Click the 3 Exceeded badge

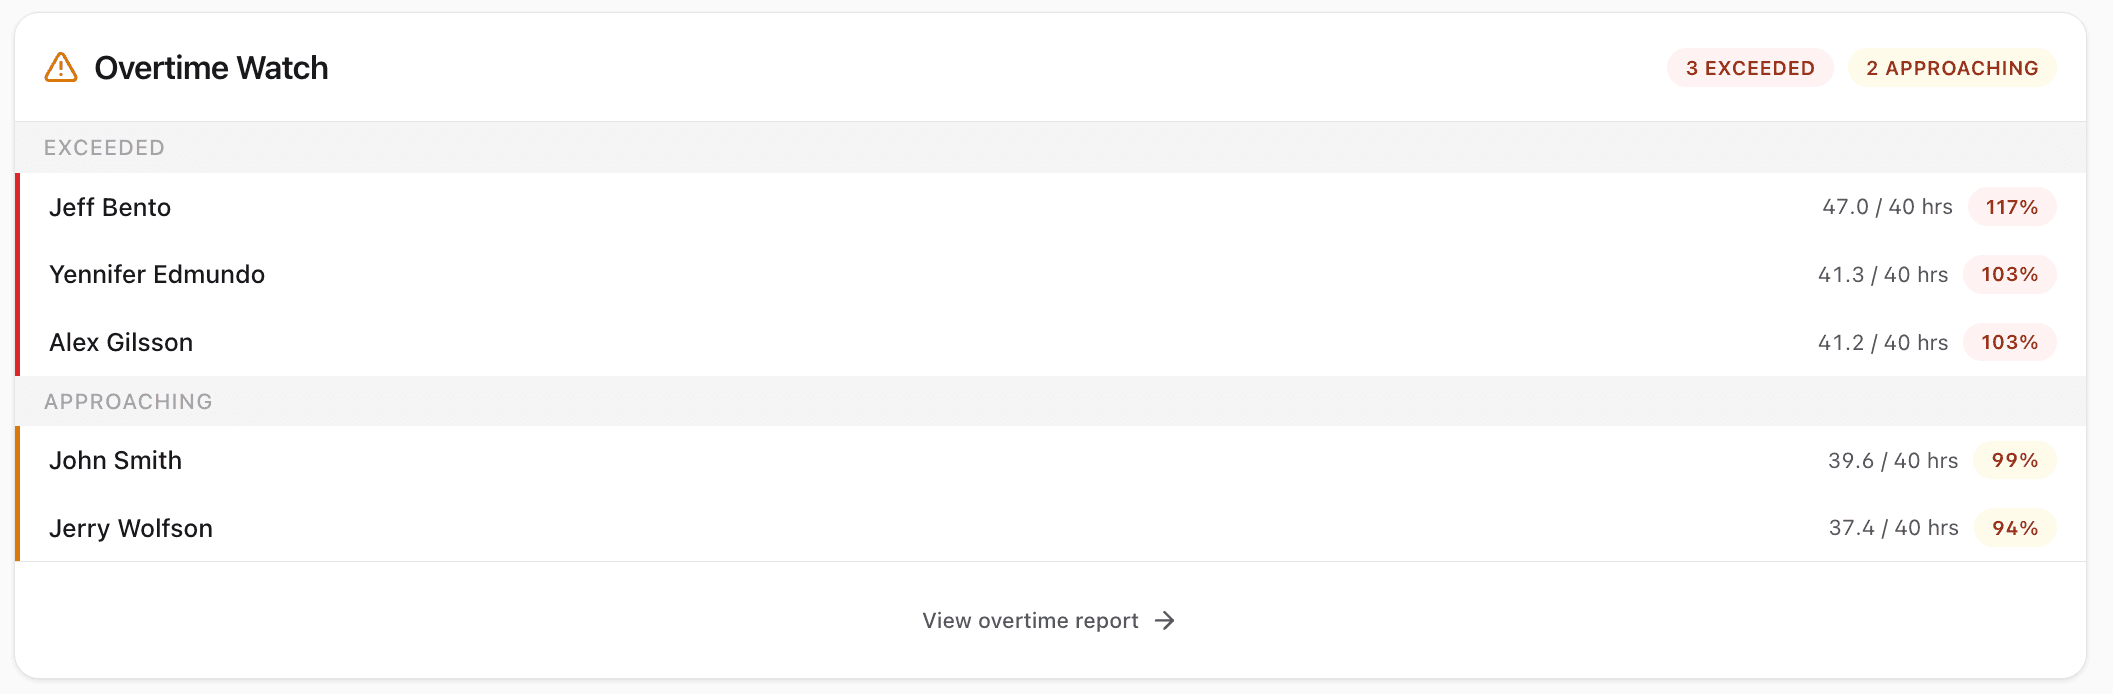coord(1749,68)
